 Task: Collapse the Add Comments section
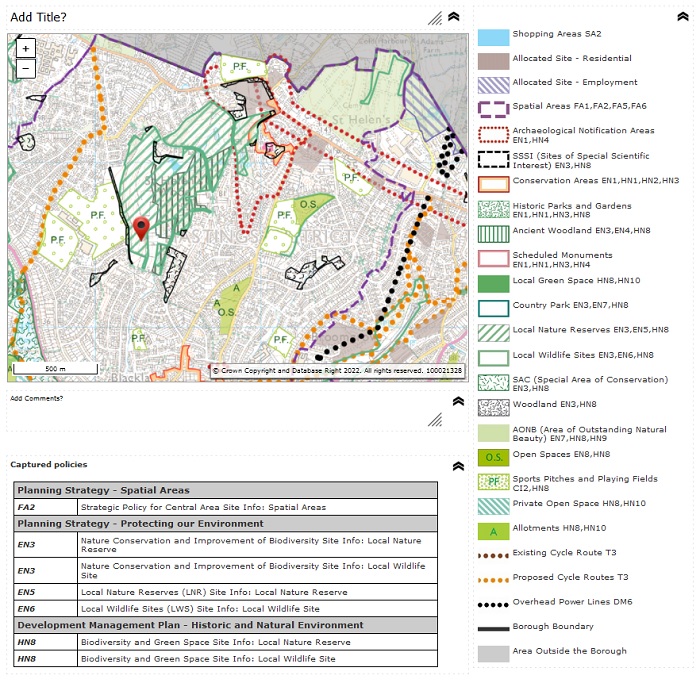(458, 401)
